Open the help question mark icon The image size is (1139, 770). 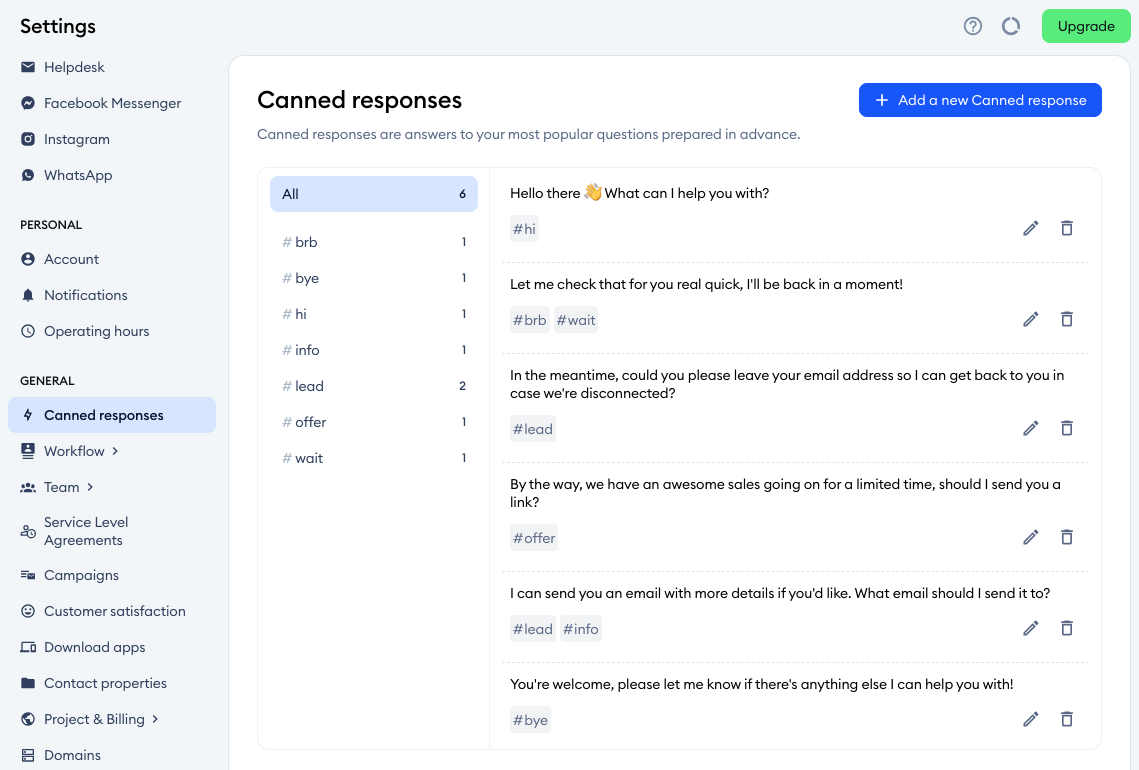[x=972, y=26]
